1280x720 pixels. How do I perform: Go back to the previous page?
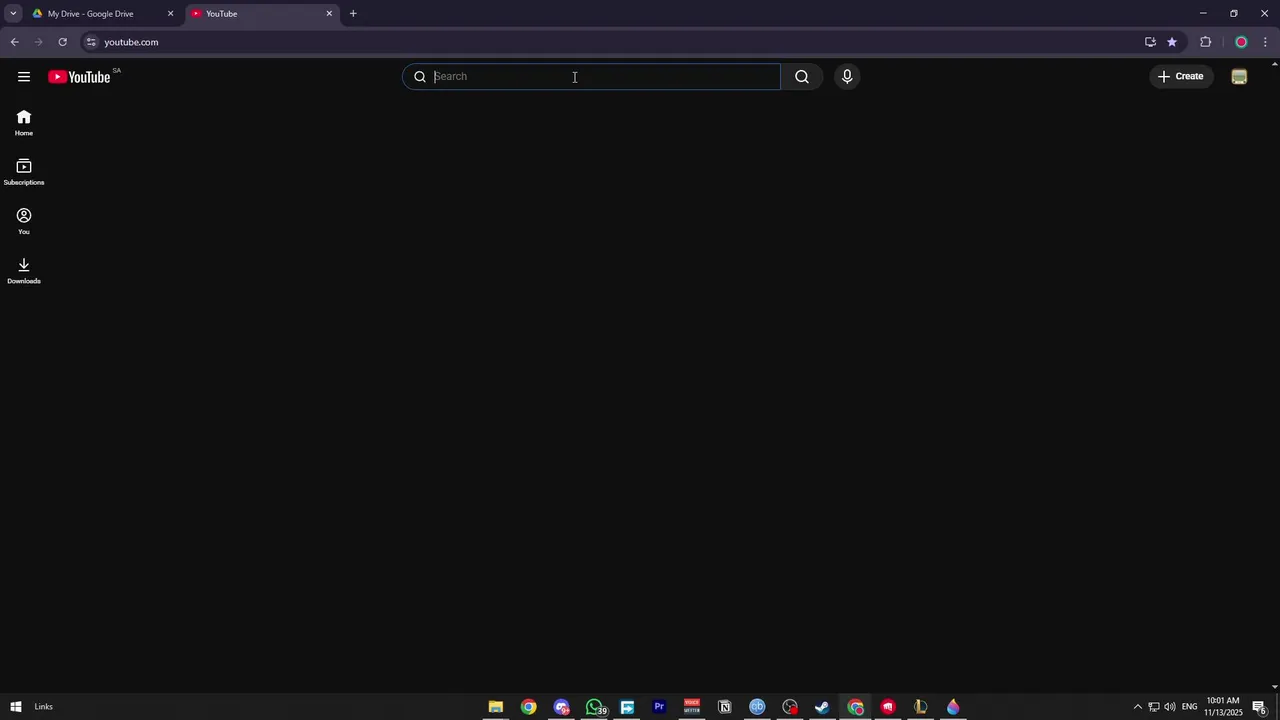pos(14,42)
